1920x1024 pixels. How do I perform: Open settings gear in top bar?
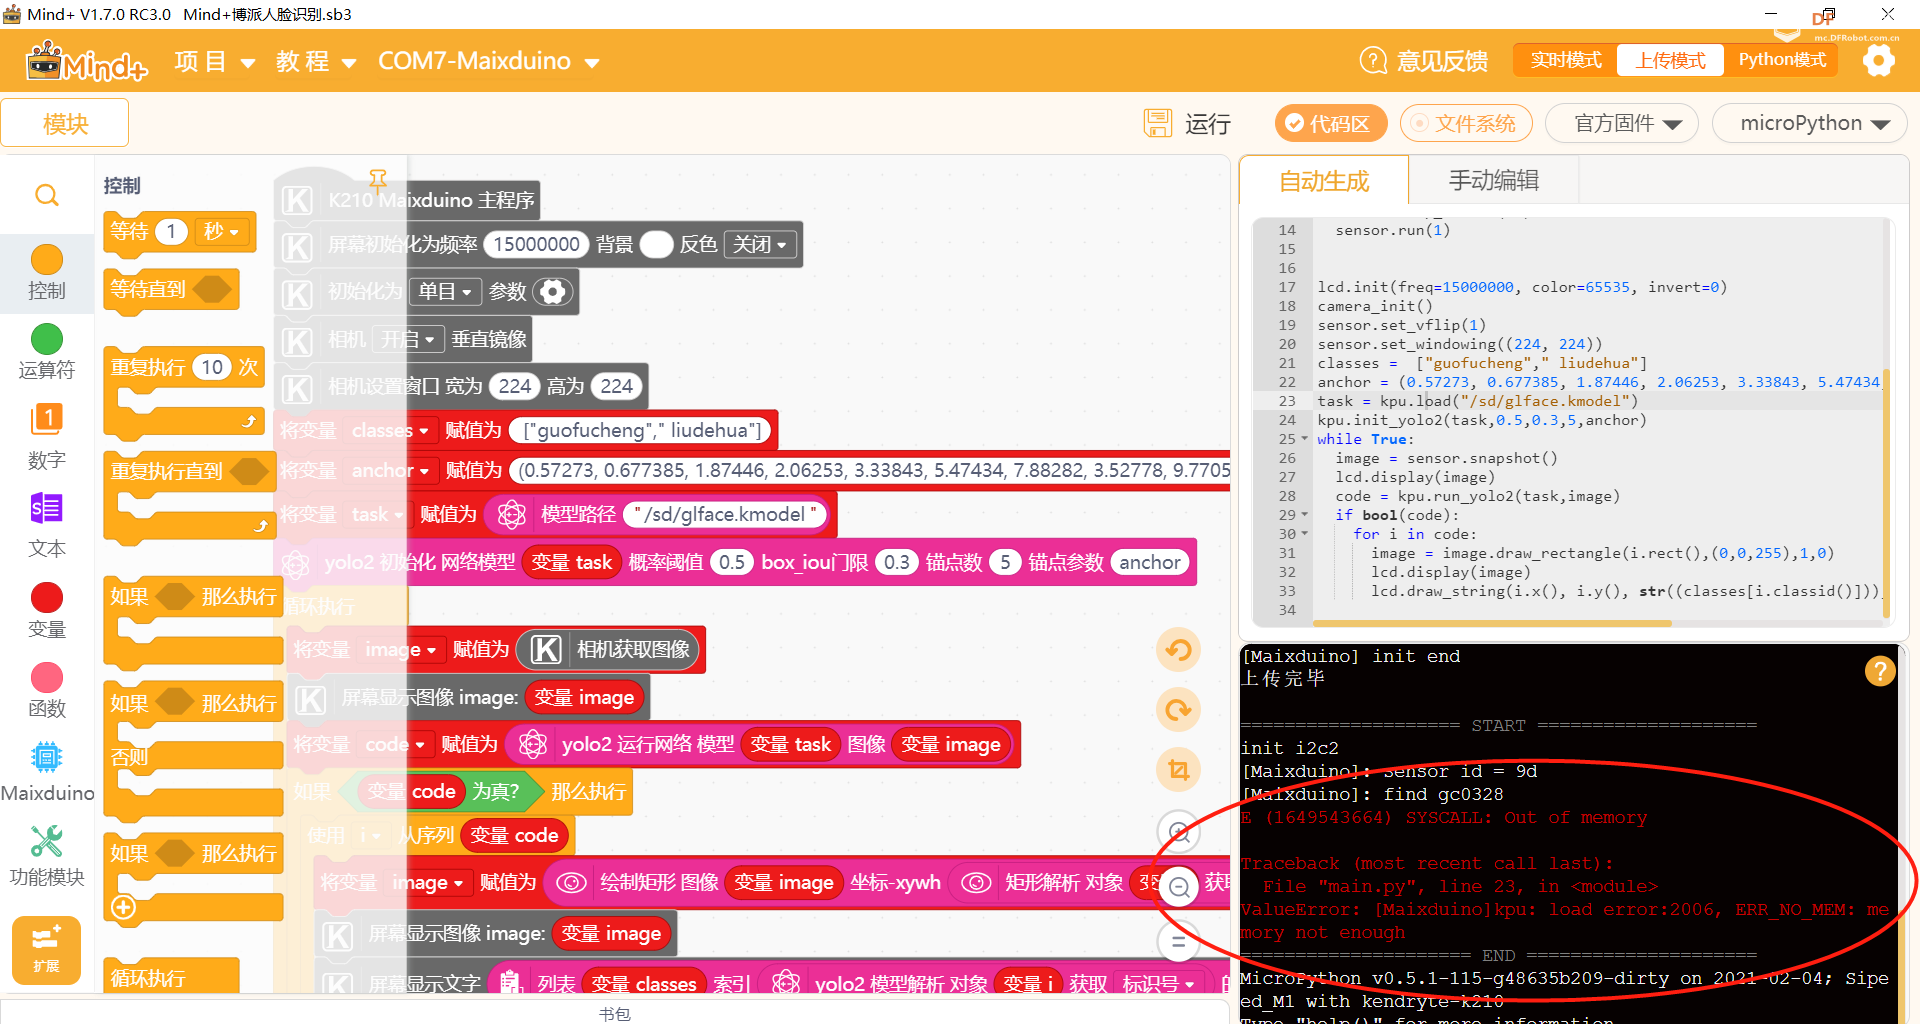1879,60
